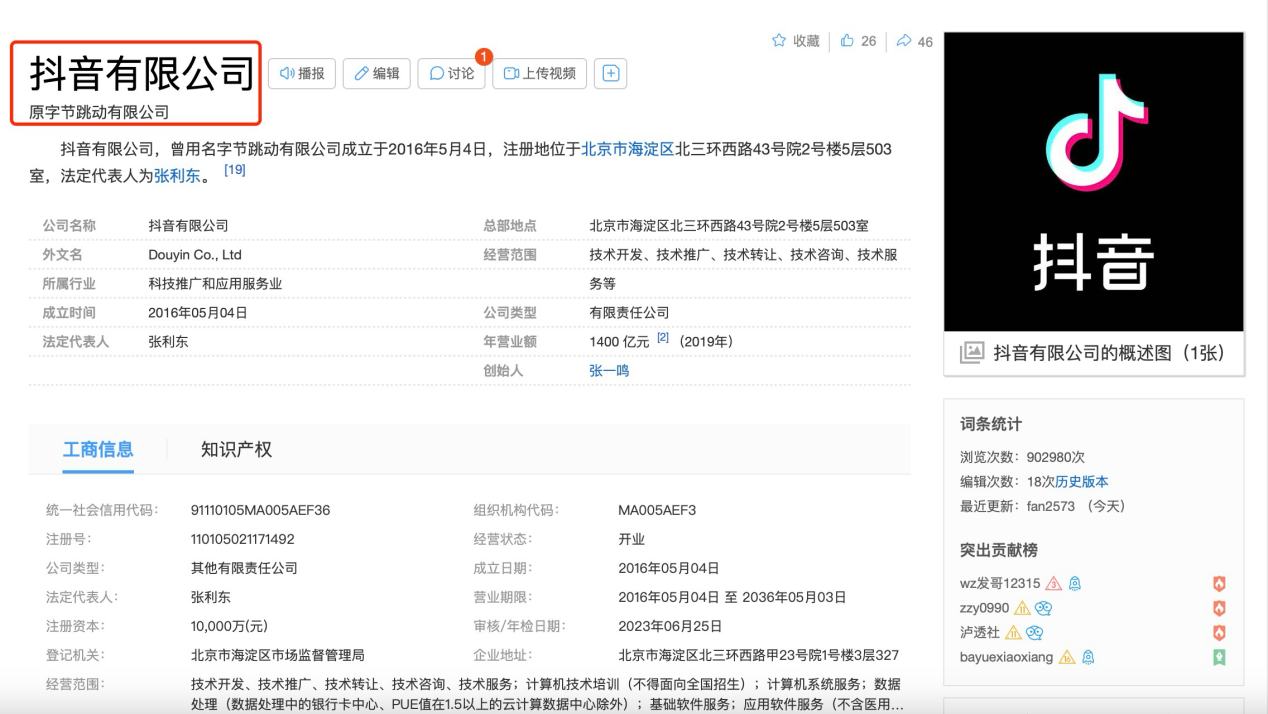
Task: Switch to the 知识产权 tab
Action: pyautogui.click(x=236, y=449)
